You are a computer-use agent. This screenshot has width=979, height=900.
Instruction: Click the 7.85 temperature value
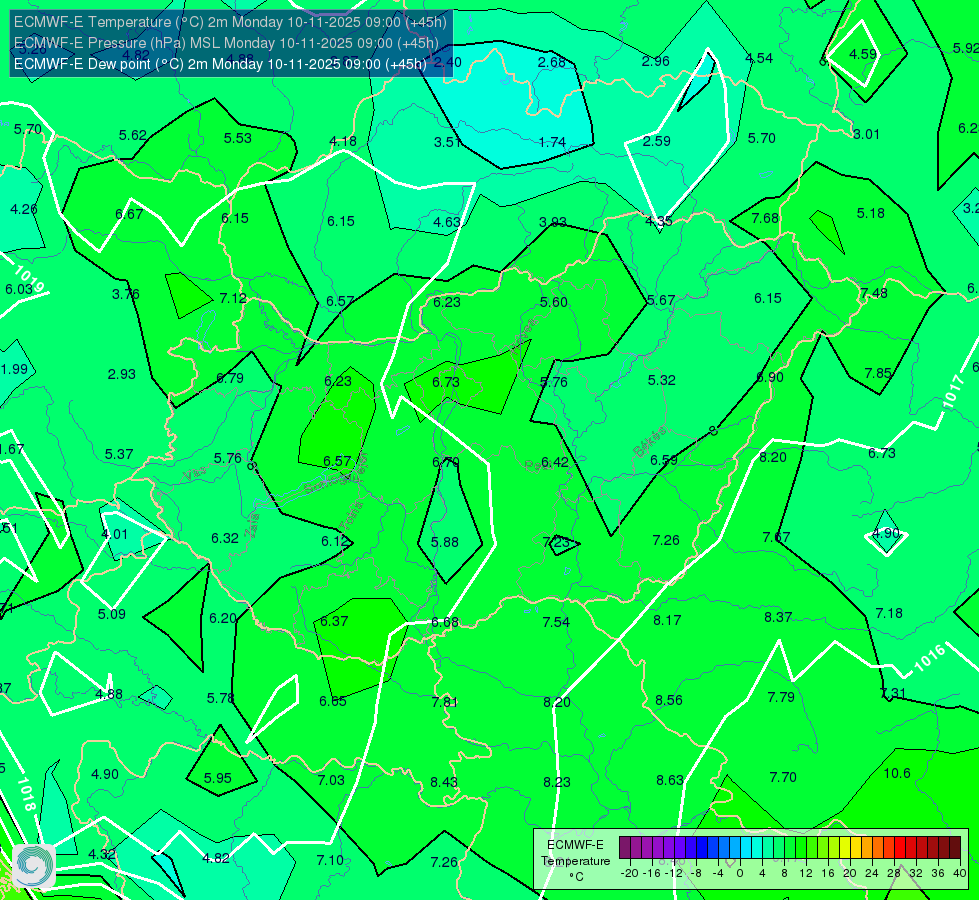point(878,373)
